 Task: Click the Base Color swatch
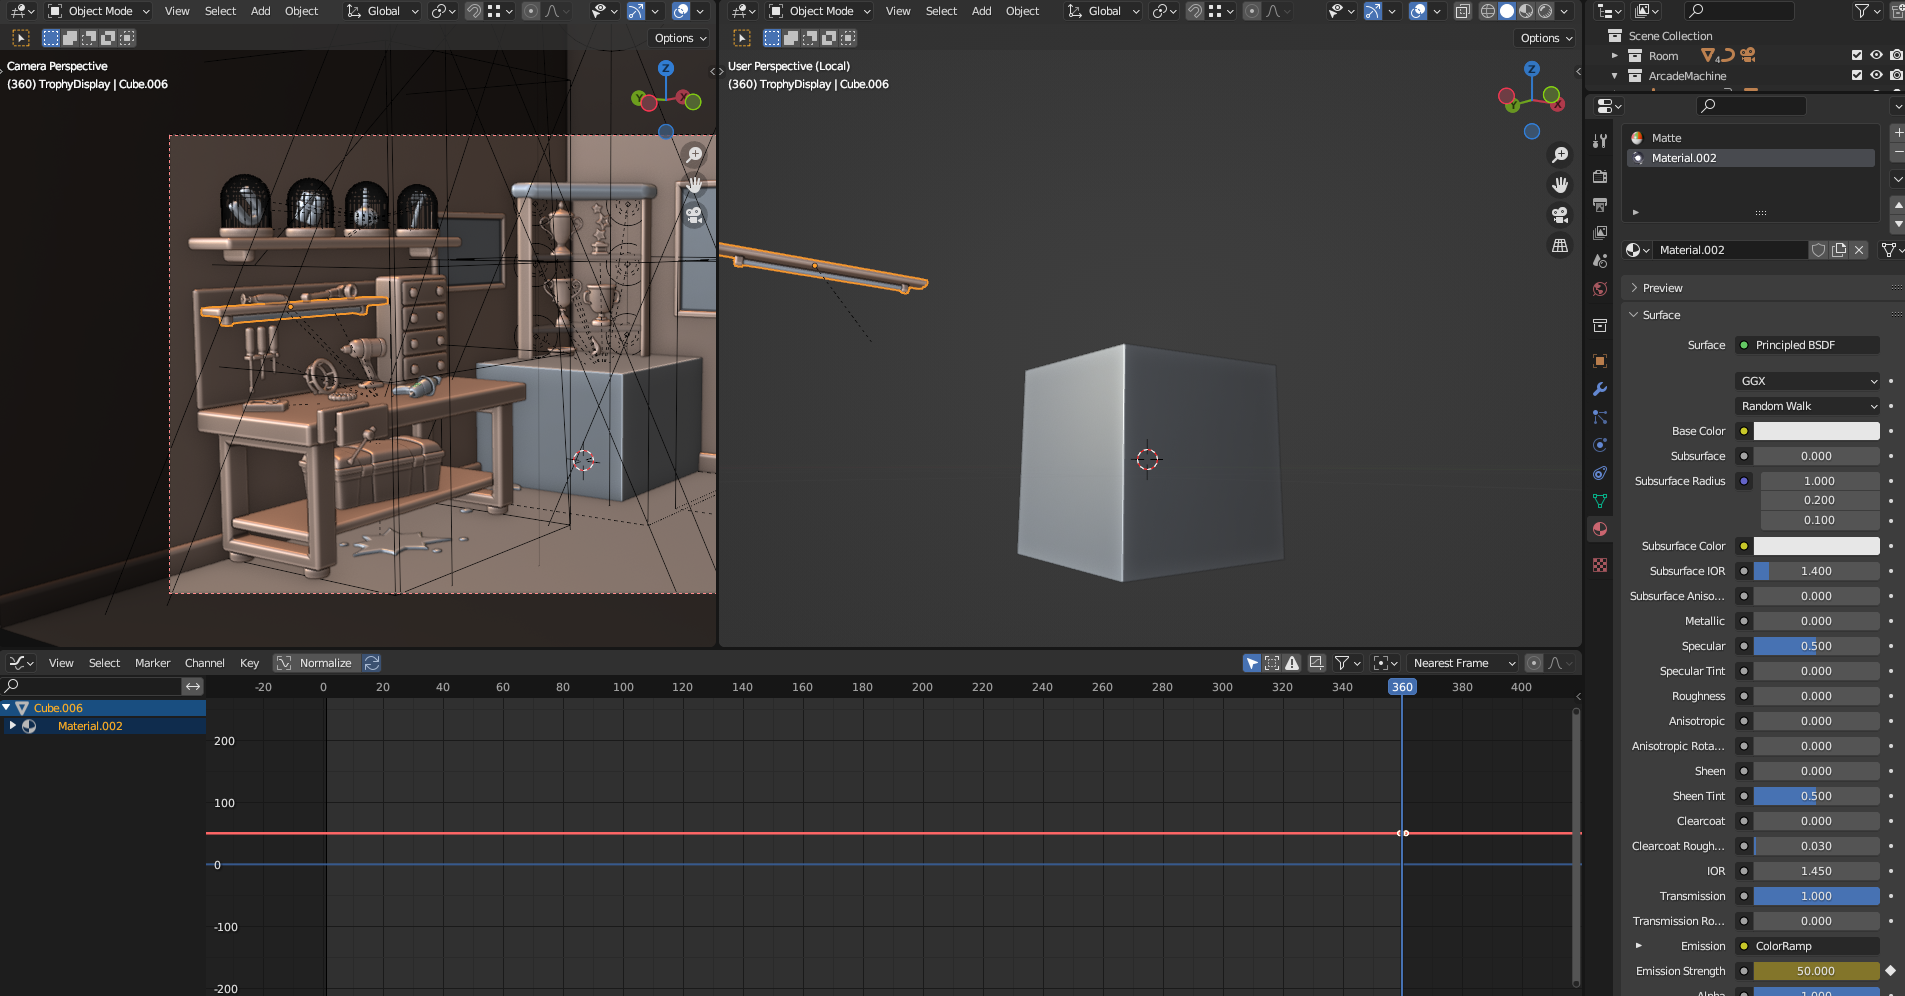[1816, 431]
